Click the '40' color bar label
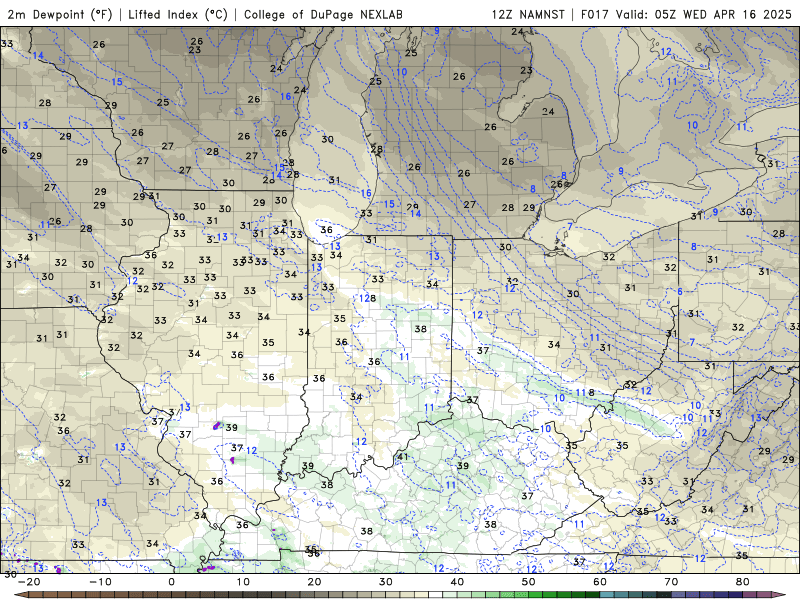 click(x=457, y=582)
